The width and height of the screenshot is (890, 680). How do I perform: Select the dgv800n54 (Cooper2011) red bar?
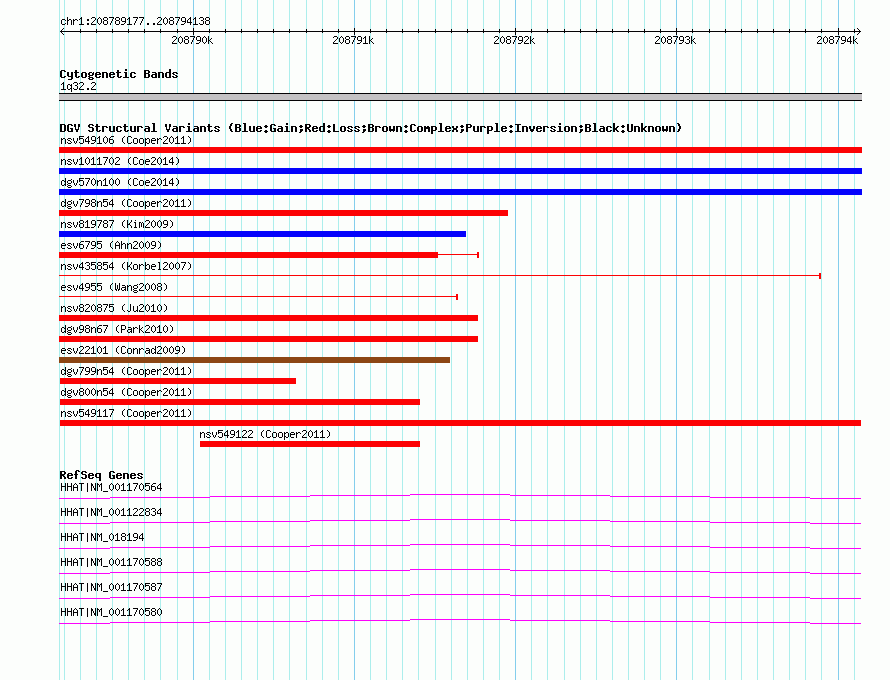tap(240, 402)
